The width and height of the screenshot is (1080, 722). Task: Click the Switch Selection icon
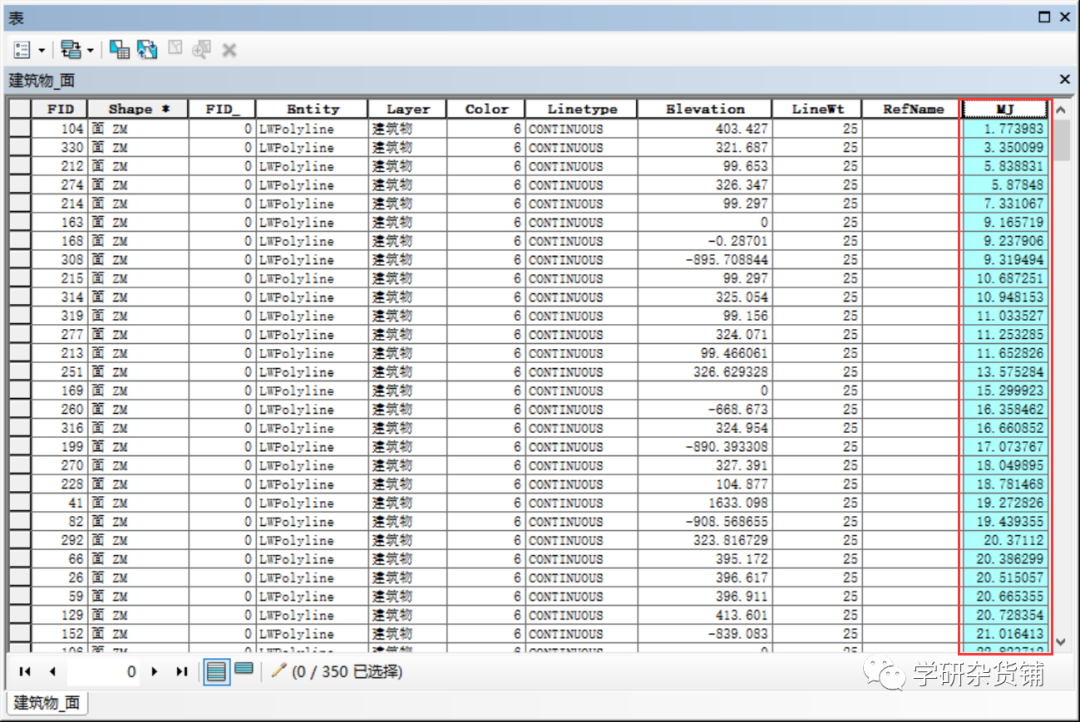(x=147, y=50)
